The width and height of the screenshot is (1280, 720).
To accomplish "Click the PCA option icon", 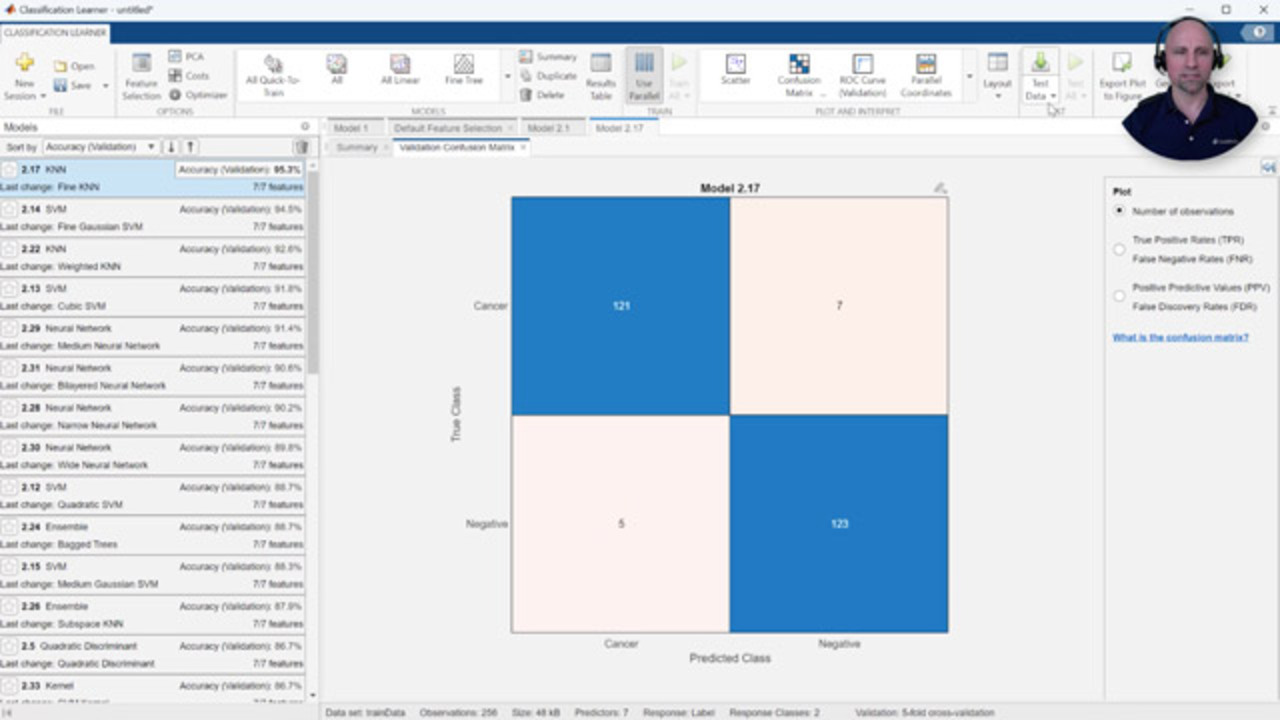I will pos(176,57).
